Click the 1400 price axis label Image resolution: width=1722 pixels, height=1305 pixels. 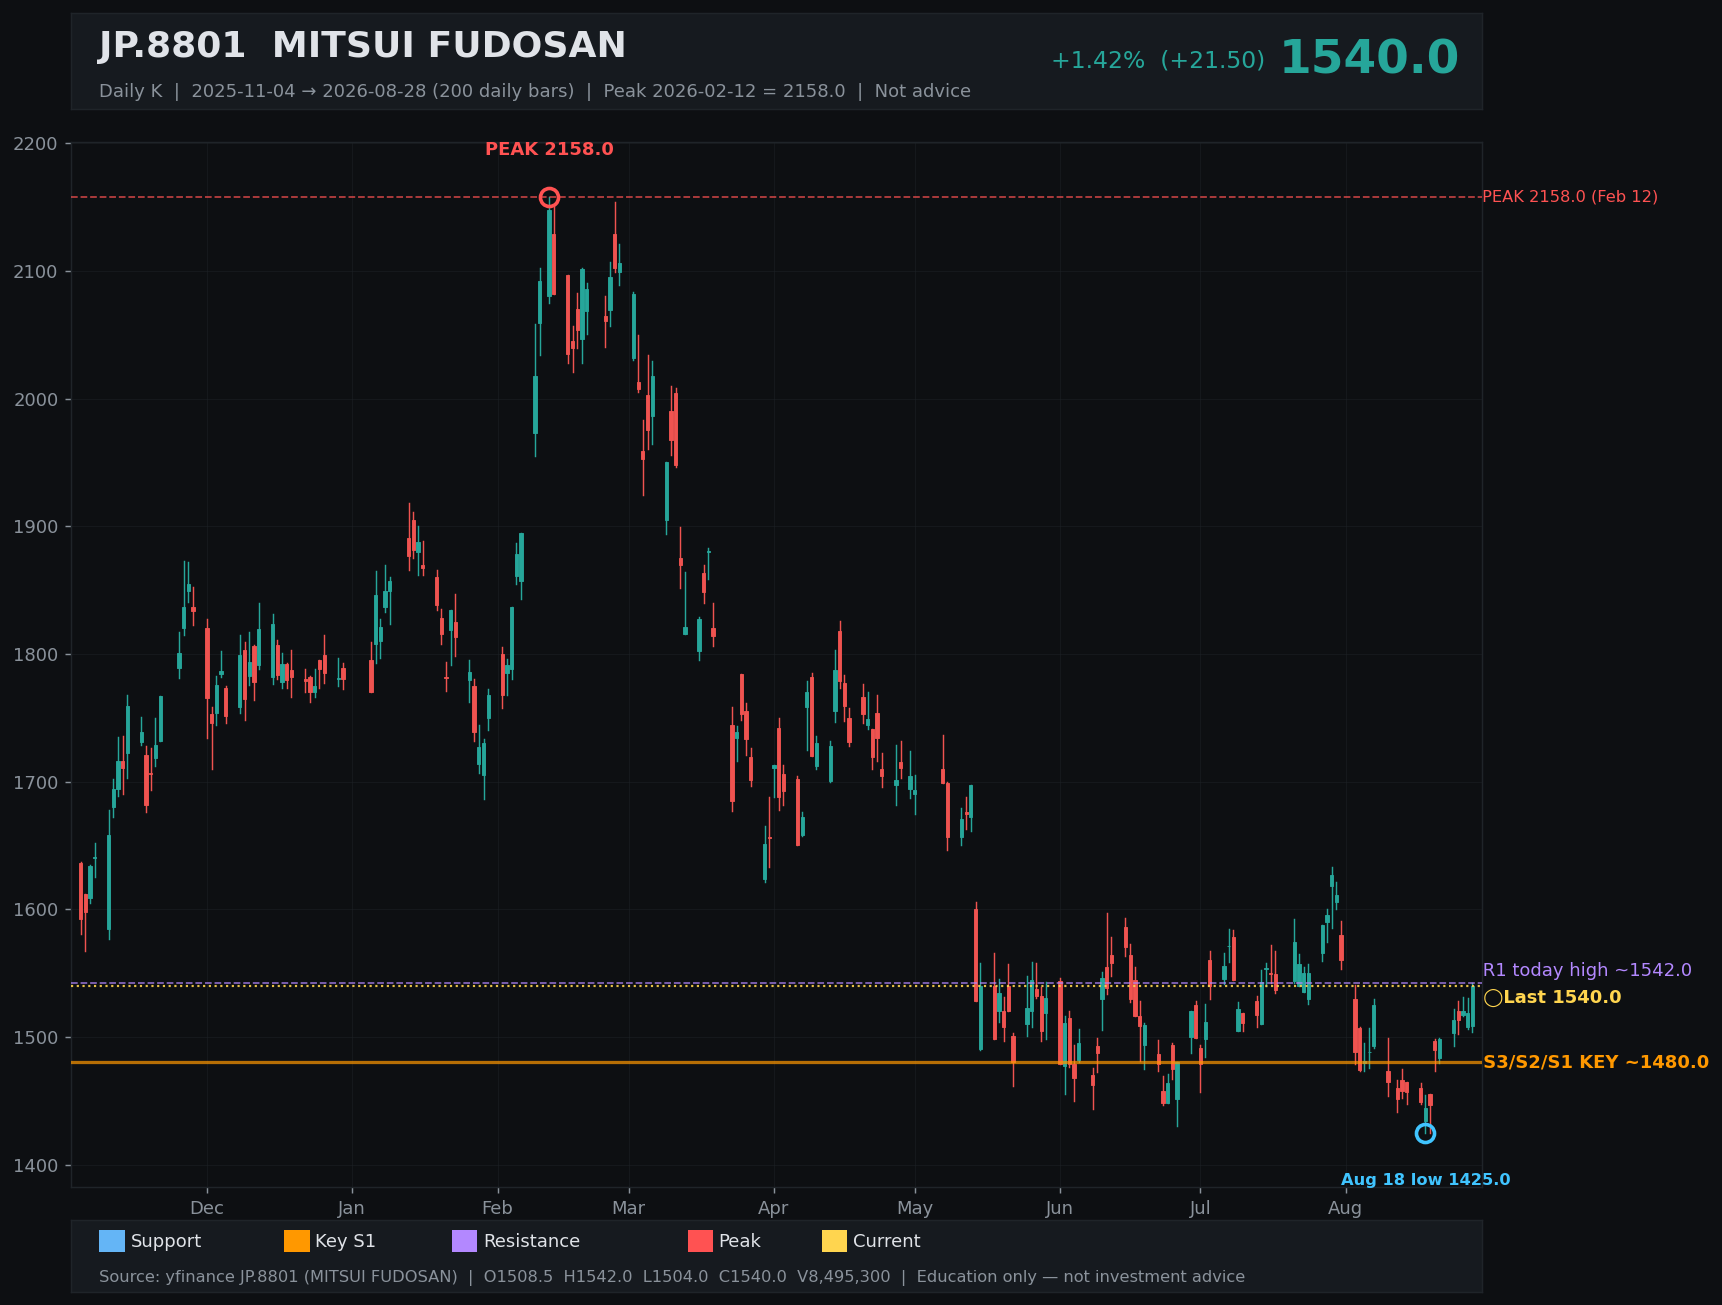click(36, 1166)
